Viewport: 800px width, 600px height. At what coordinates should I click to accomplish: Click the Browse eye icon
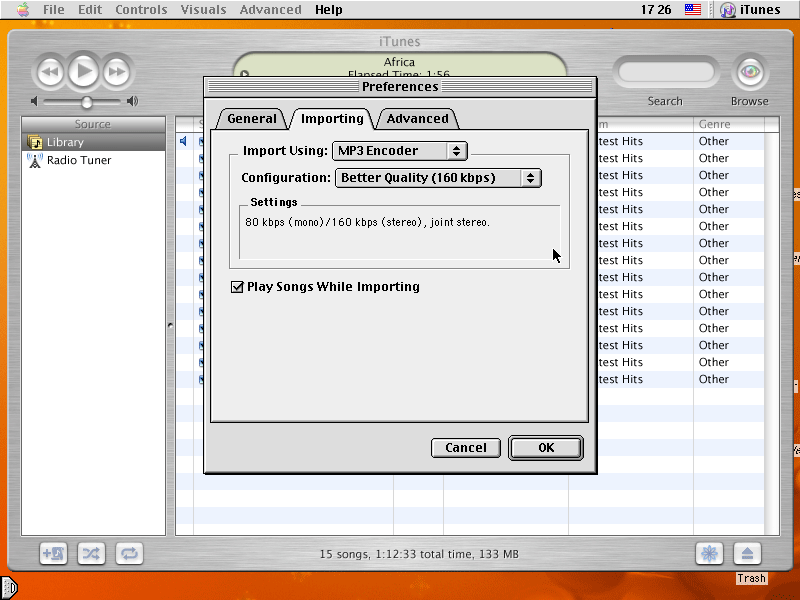tap(749, 72)
